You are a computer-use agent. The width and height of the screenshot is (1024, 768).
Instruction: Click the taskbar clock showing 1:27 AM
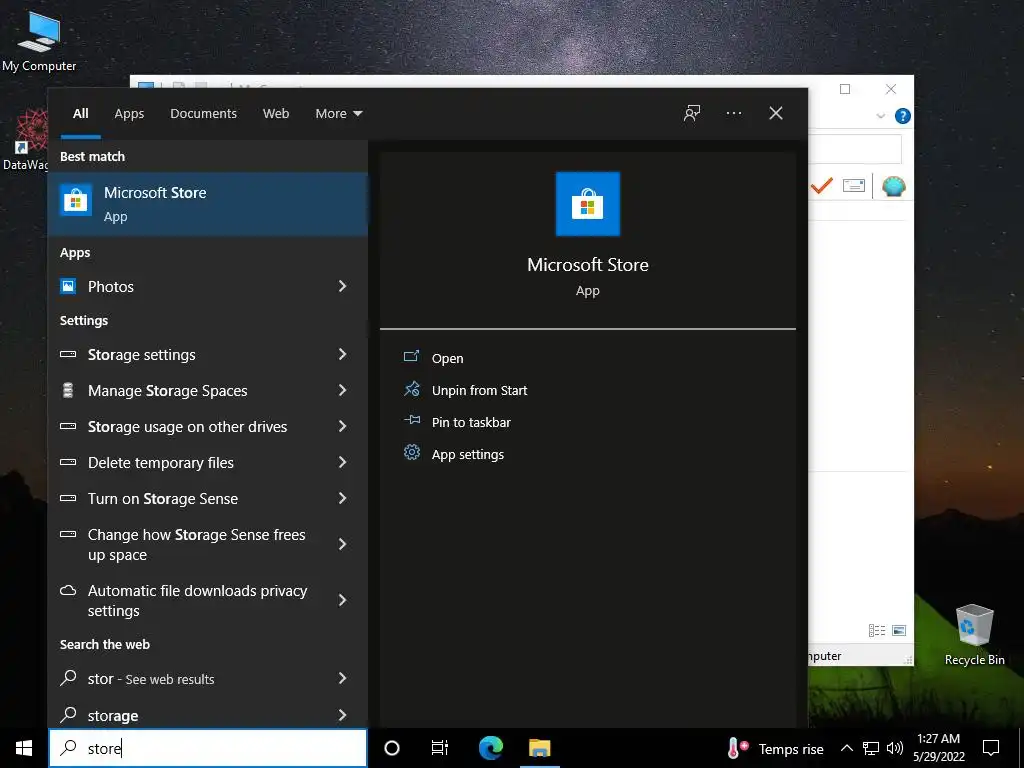tap(938, 748)
